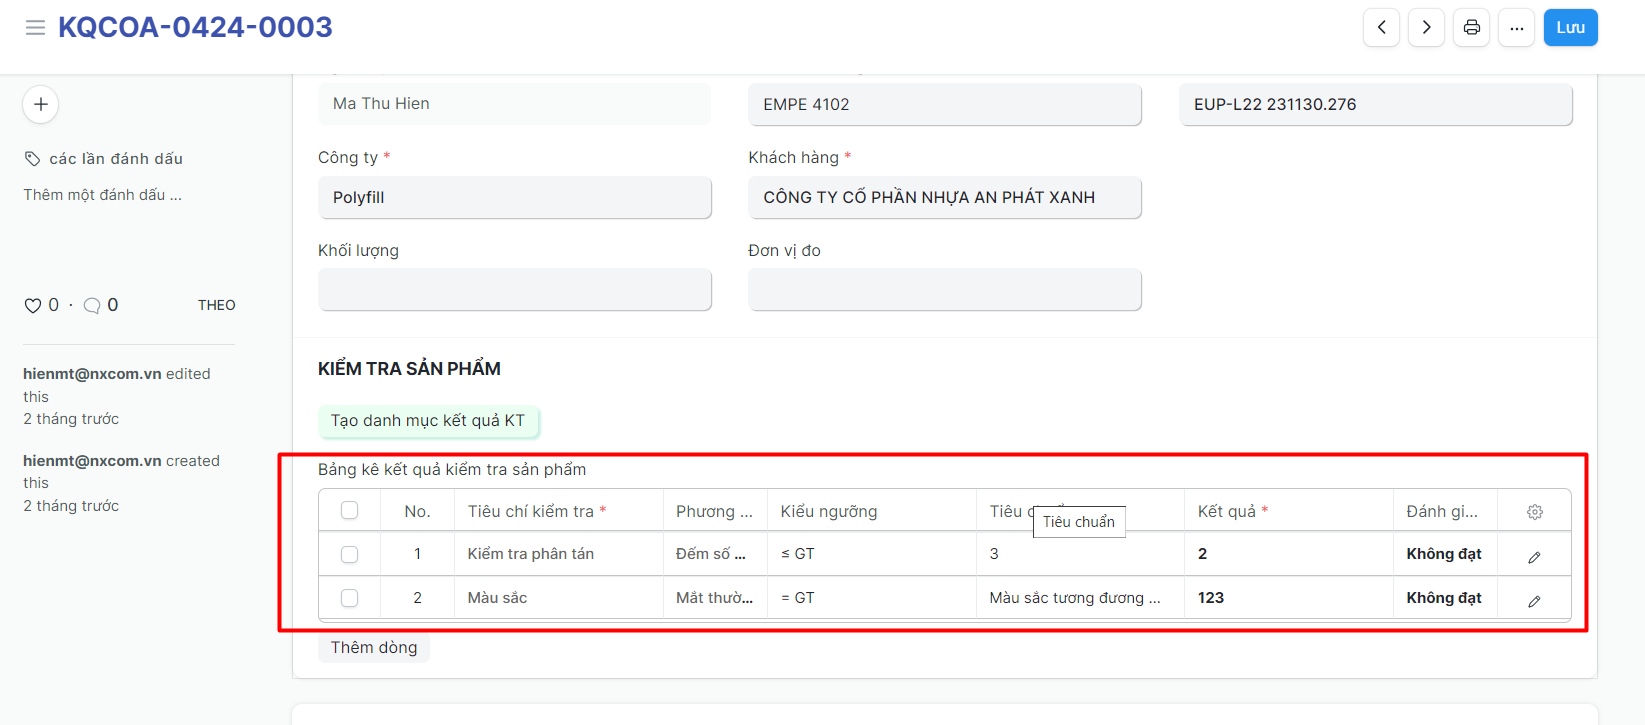The image size is (1645, 725).
Task: Open the three-dot more options menu
Action: pyautogui.click(x=1516, y=28)
